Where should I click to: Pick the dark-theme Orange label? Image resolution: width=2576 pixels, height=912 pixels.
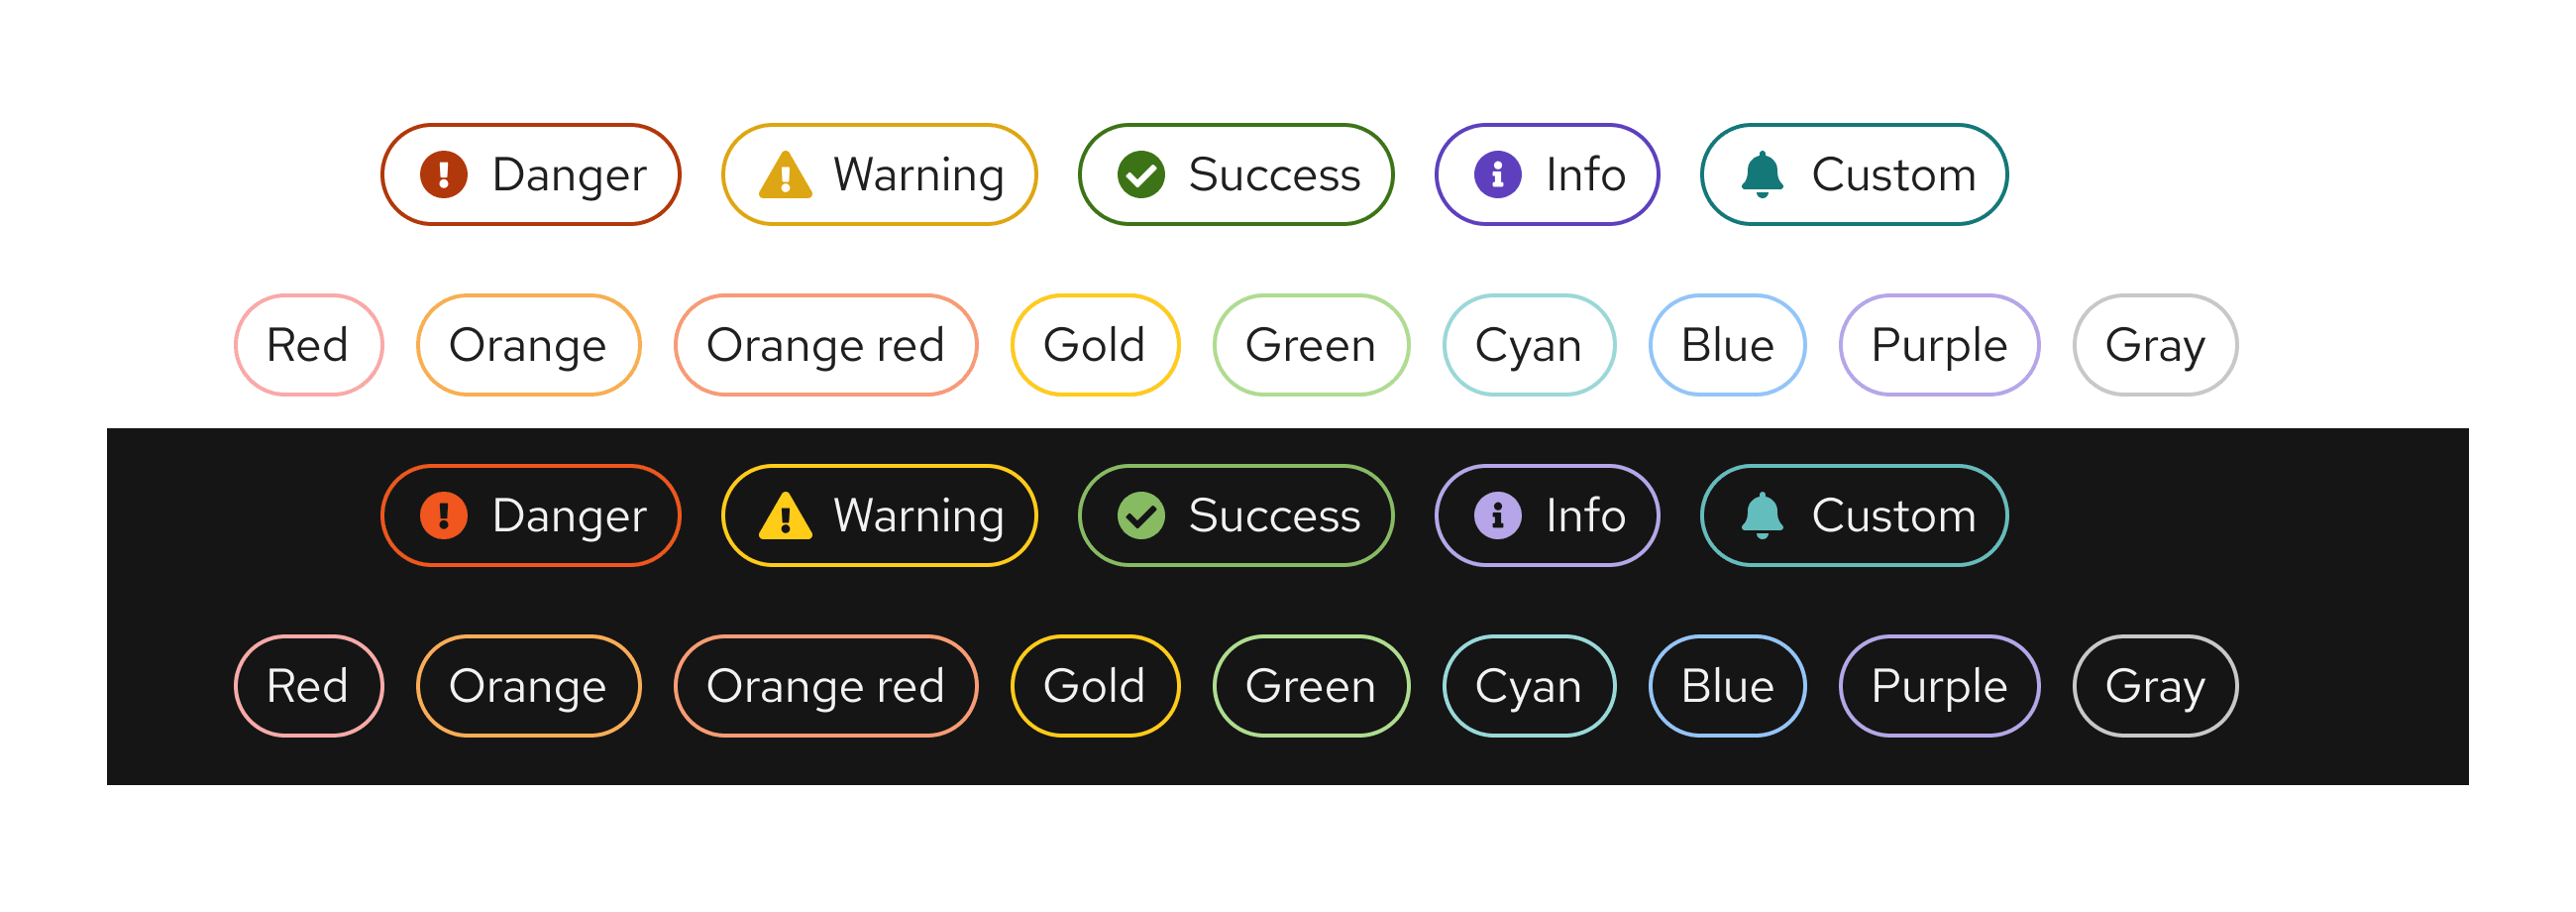click(527, 686)
